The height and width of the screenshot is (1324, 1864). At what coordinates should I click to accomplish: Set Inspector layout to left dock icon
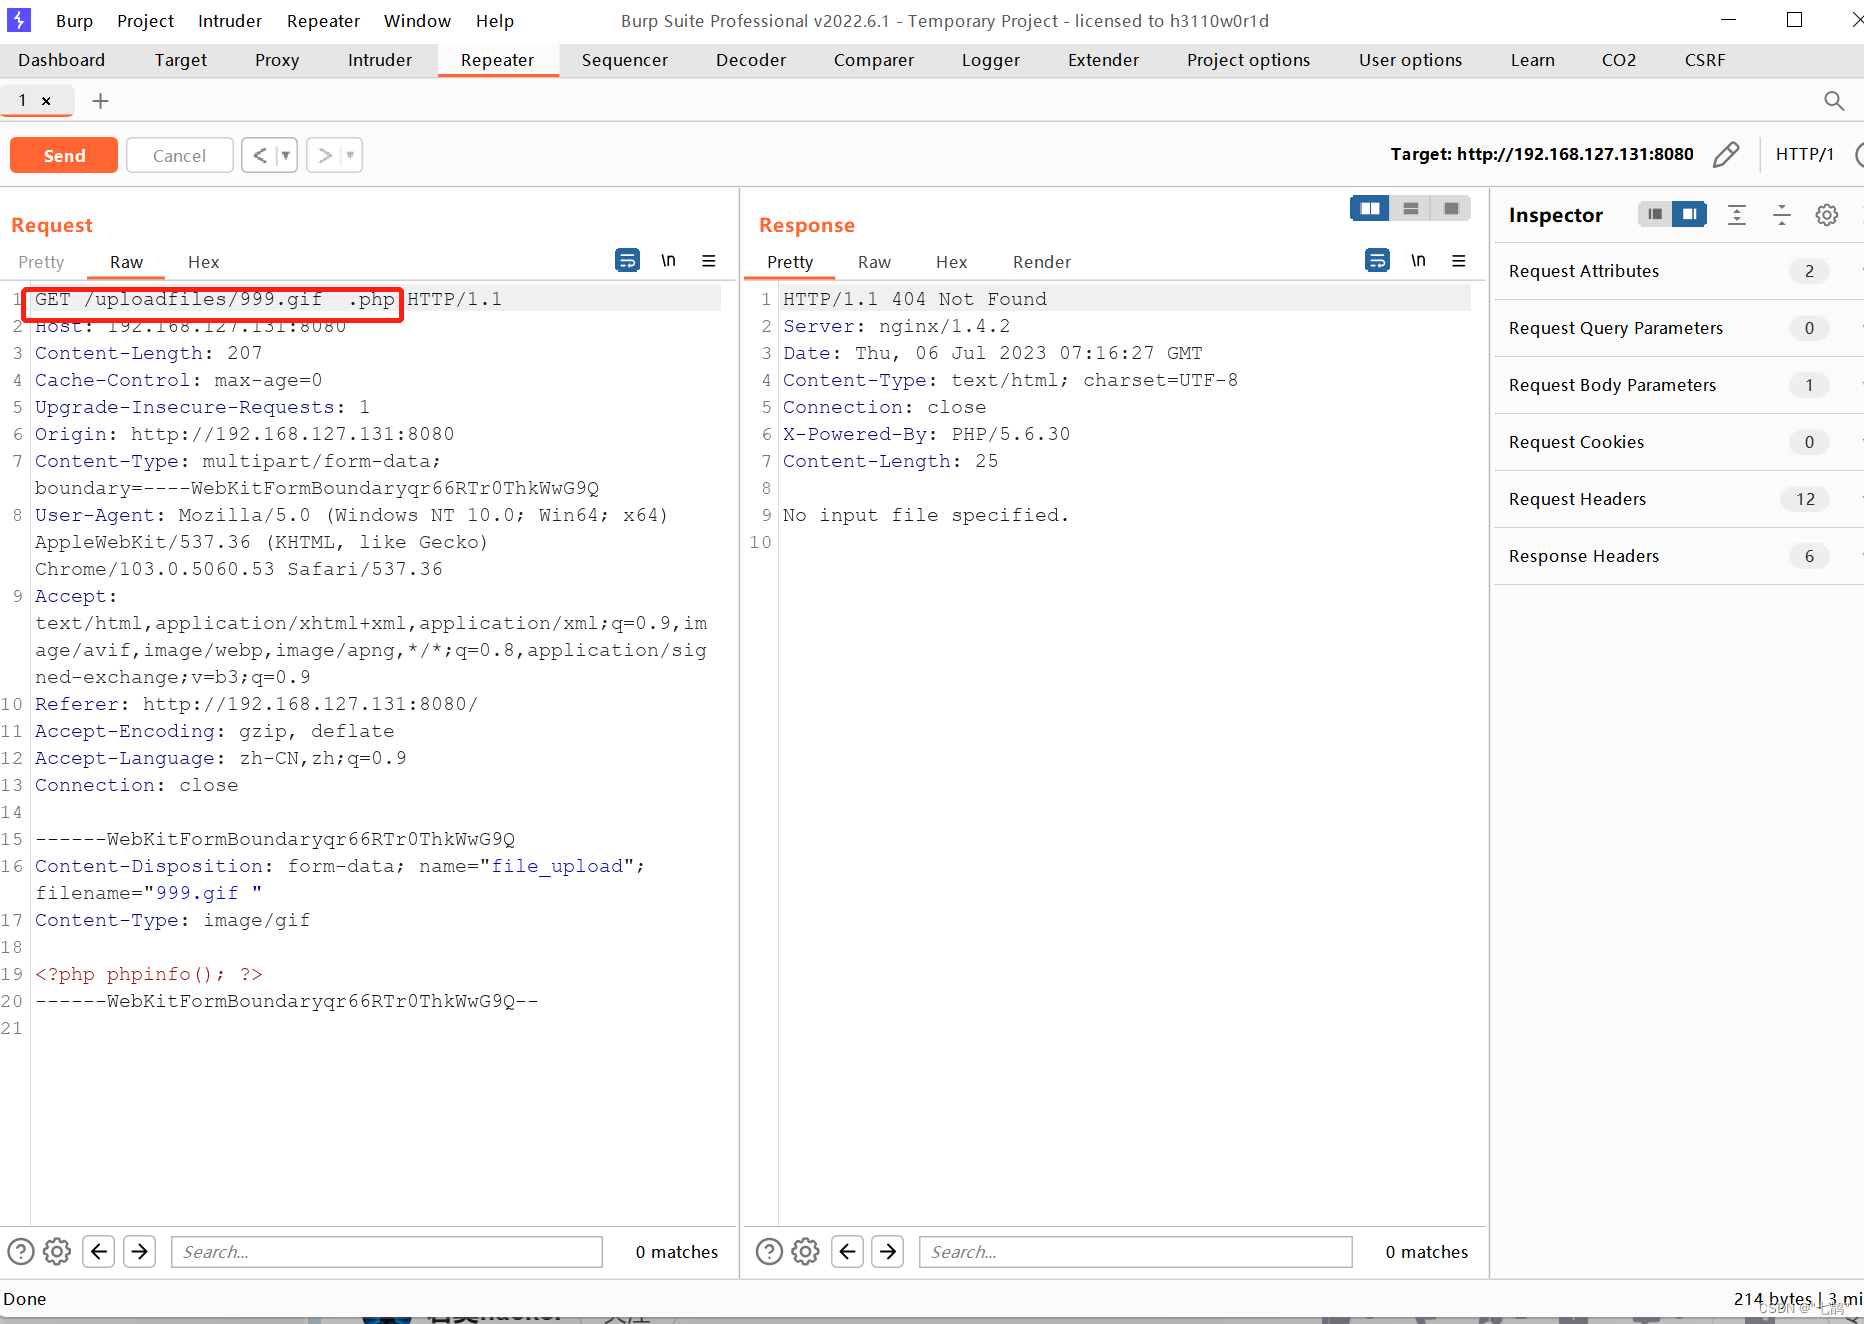(1655, 214)
